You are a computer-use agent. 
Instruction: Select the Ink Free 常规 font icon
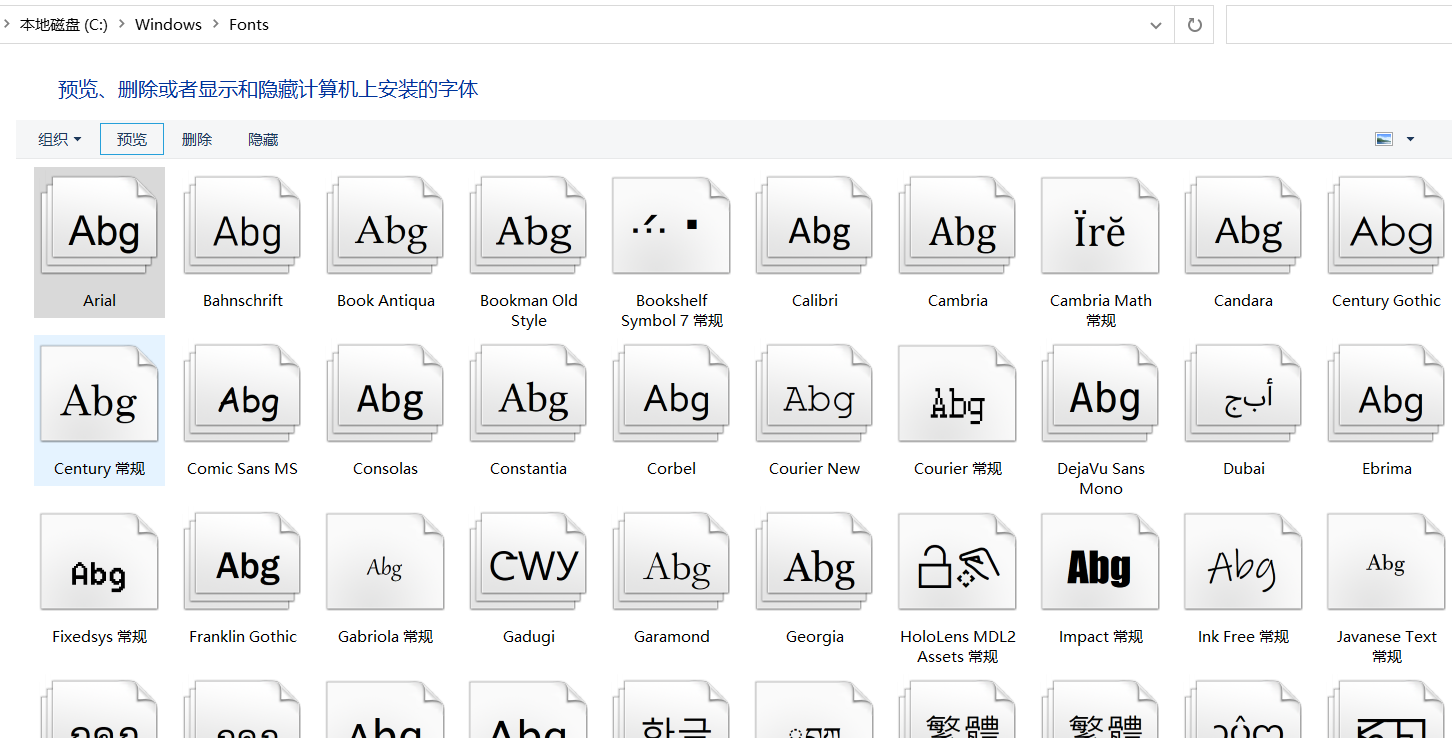click(x=1243, y=562)
